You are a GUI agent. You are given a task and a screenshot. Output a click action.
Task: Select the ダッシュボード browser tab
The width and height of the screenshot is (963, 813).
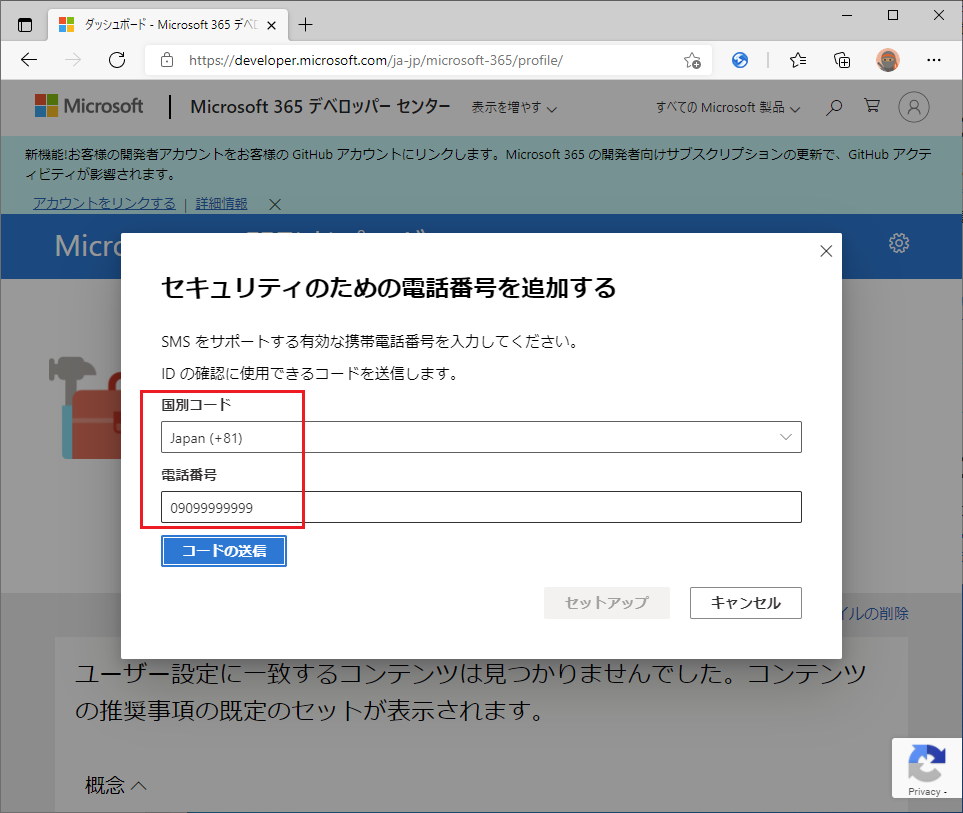click(x=167, y=25)
